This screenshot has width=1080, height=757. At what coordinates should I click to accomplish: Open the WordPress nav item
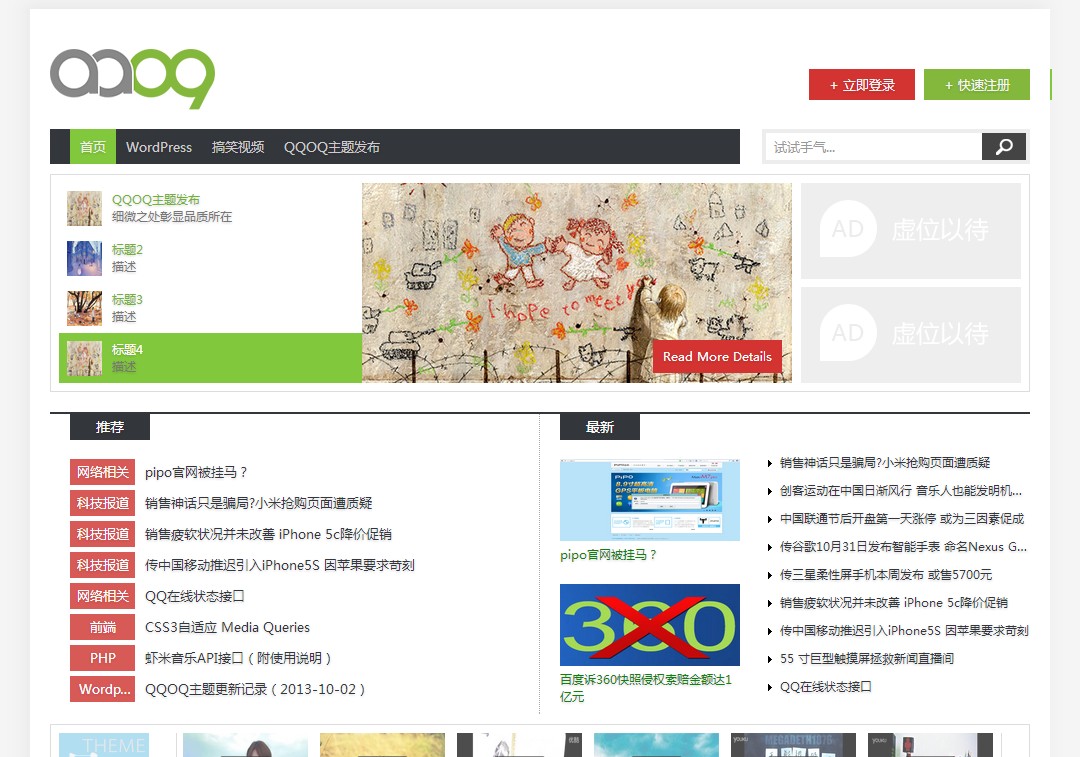(159, 147)
